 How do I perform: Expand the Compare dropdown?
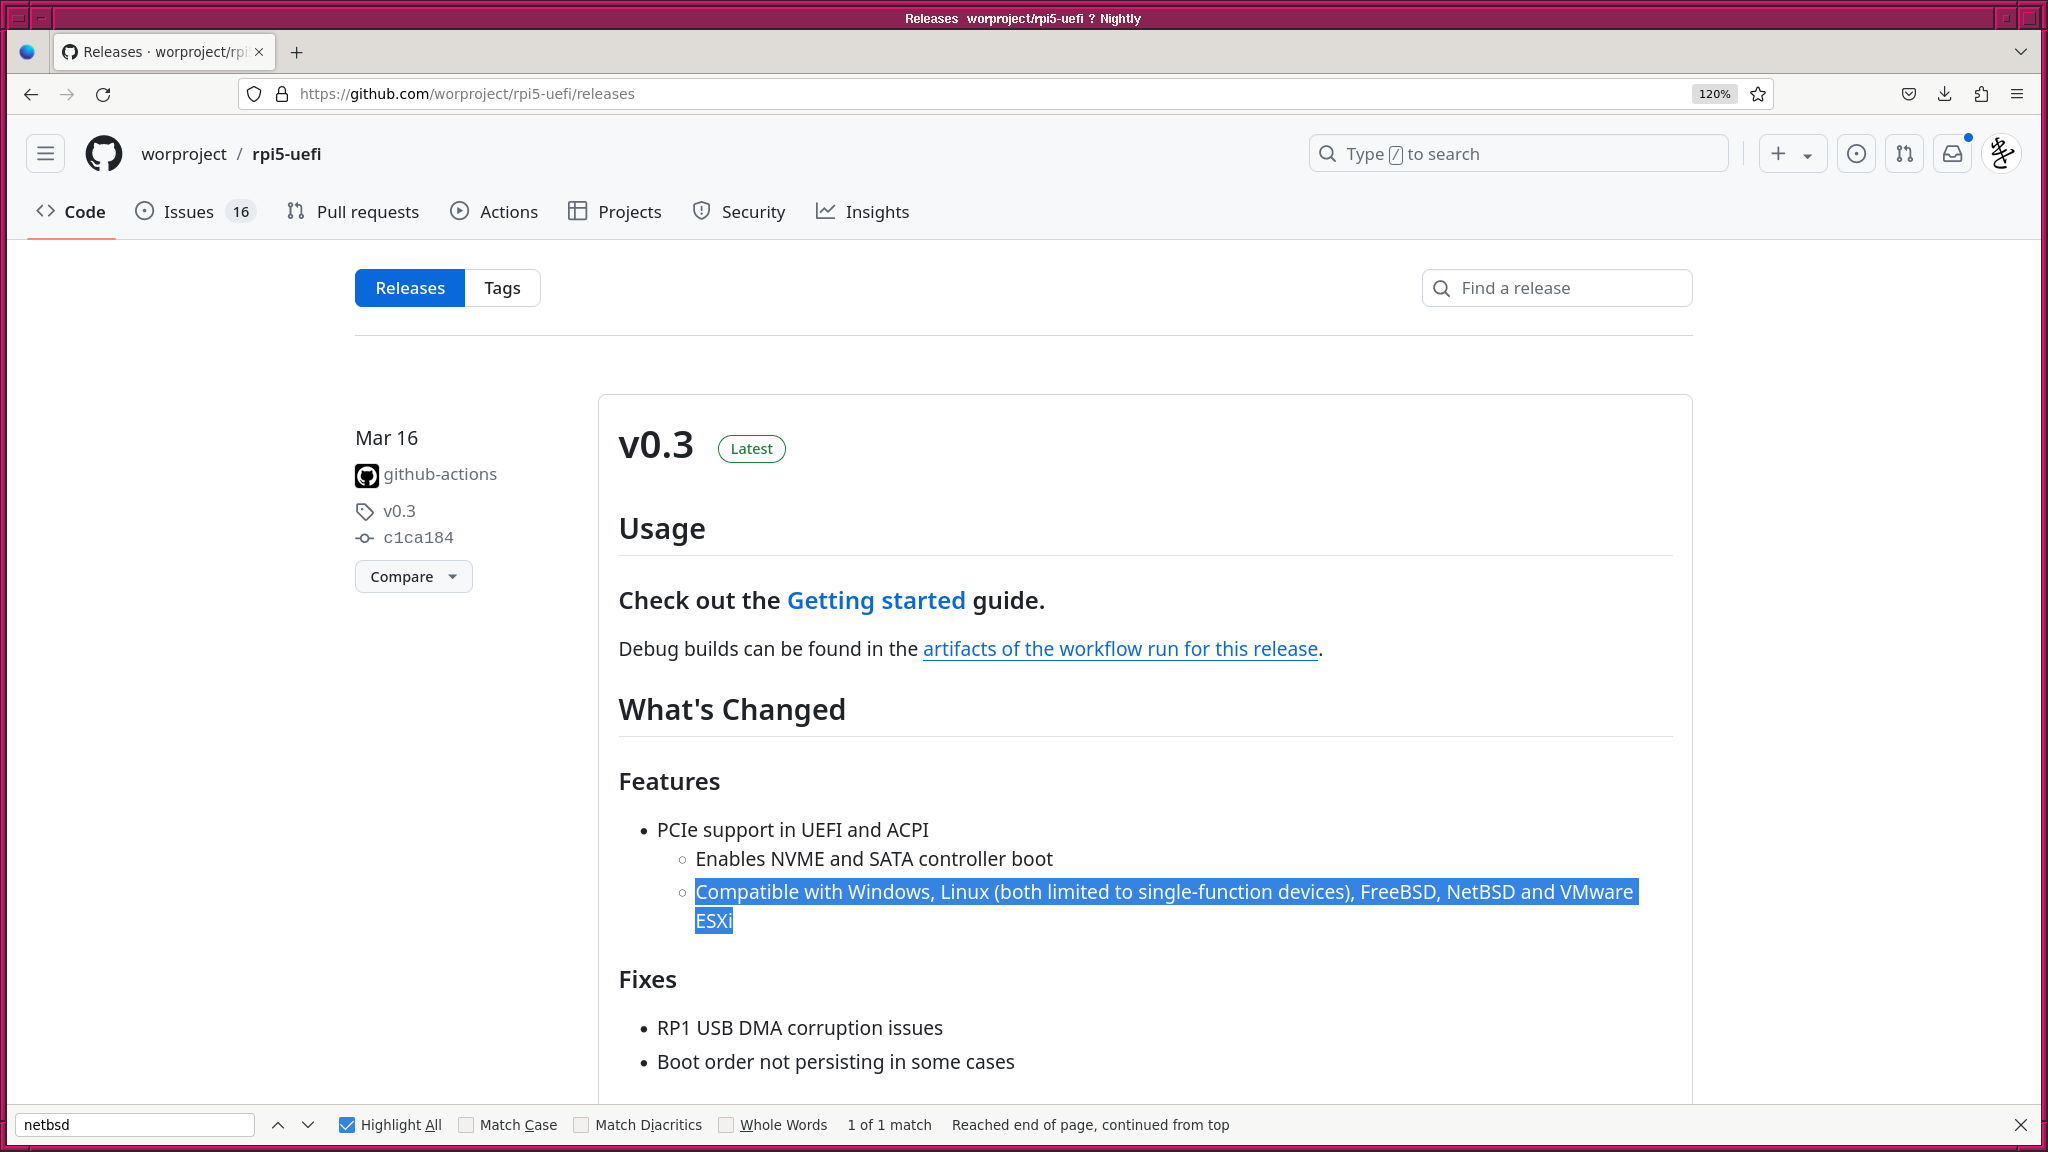(414, 577)
